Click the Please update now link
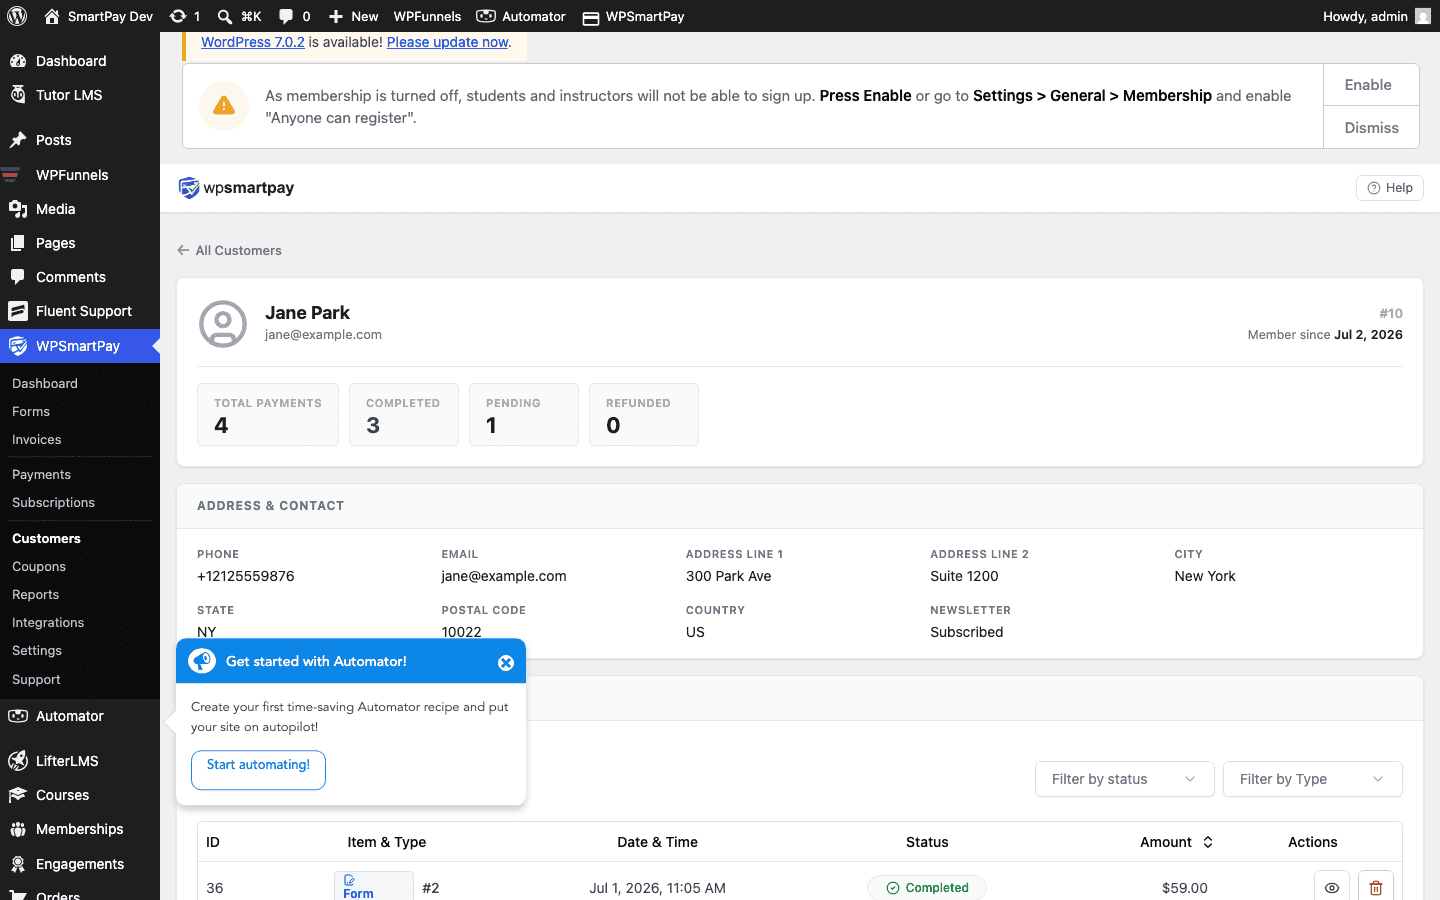 click(x=447, y=42)
